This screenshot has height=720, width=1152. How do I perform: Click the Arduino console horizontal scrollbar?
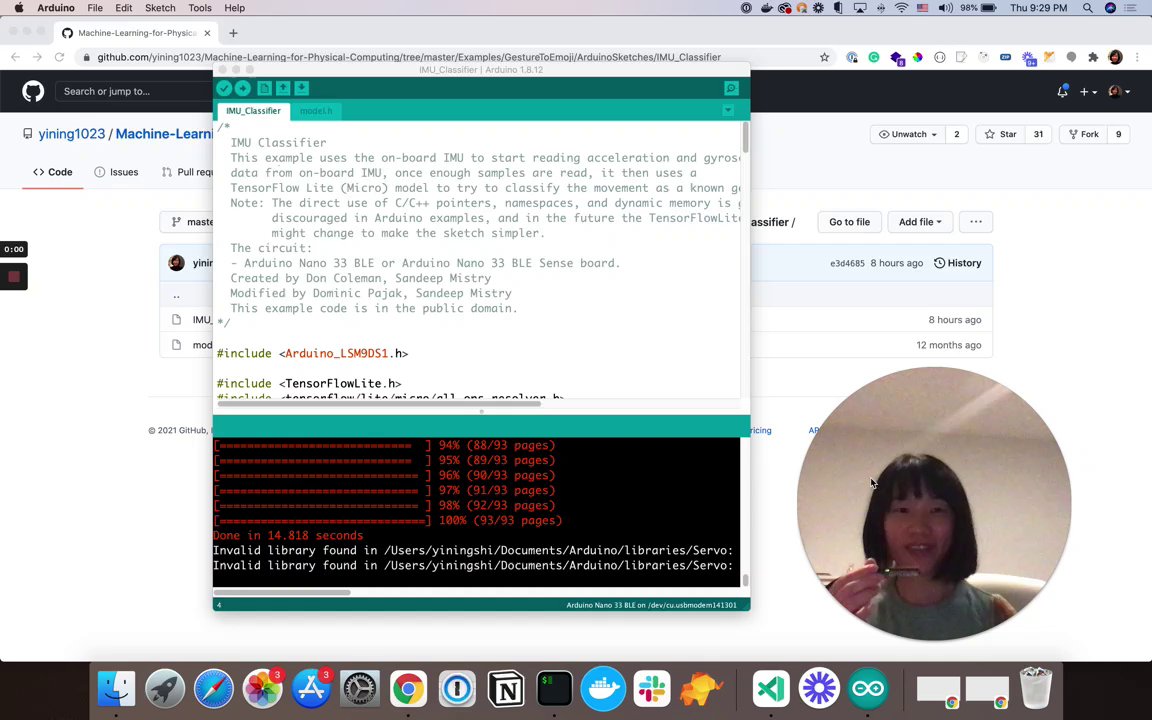282,592
